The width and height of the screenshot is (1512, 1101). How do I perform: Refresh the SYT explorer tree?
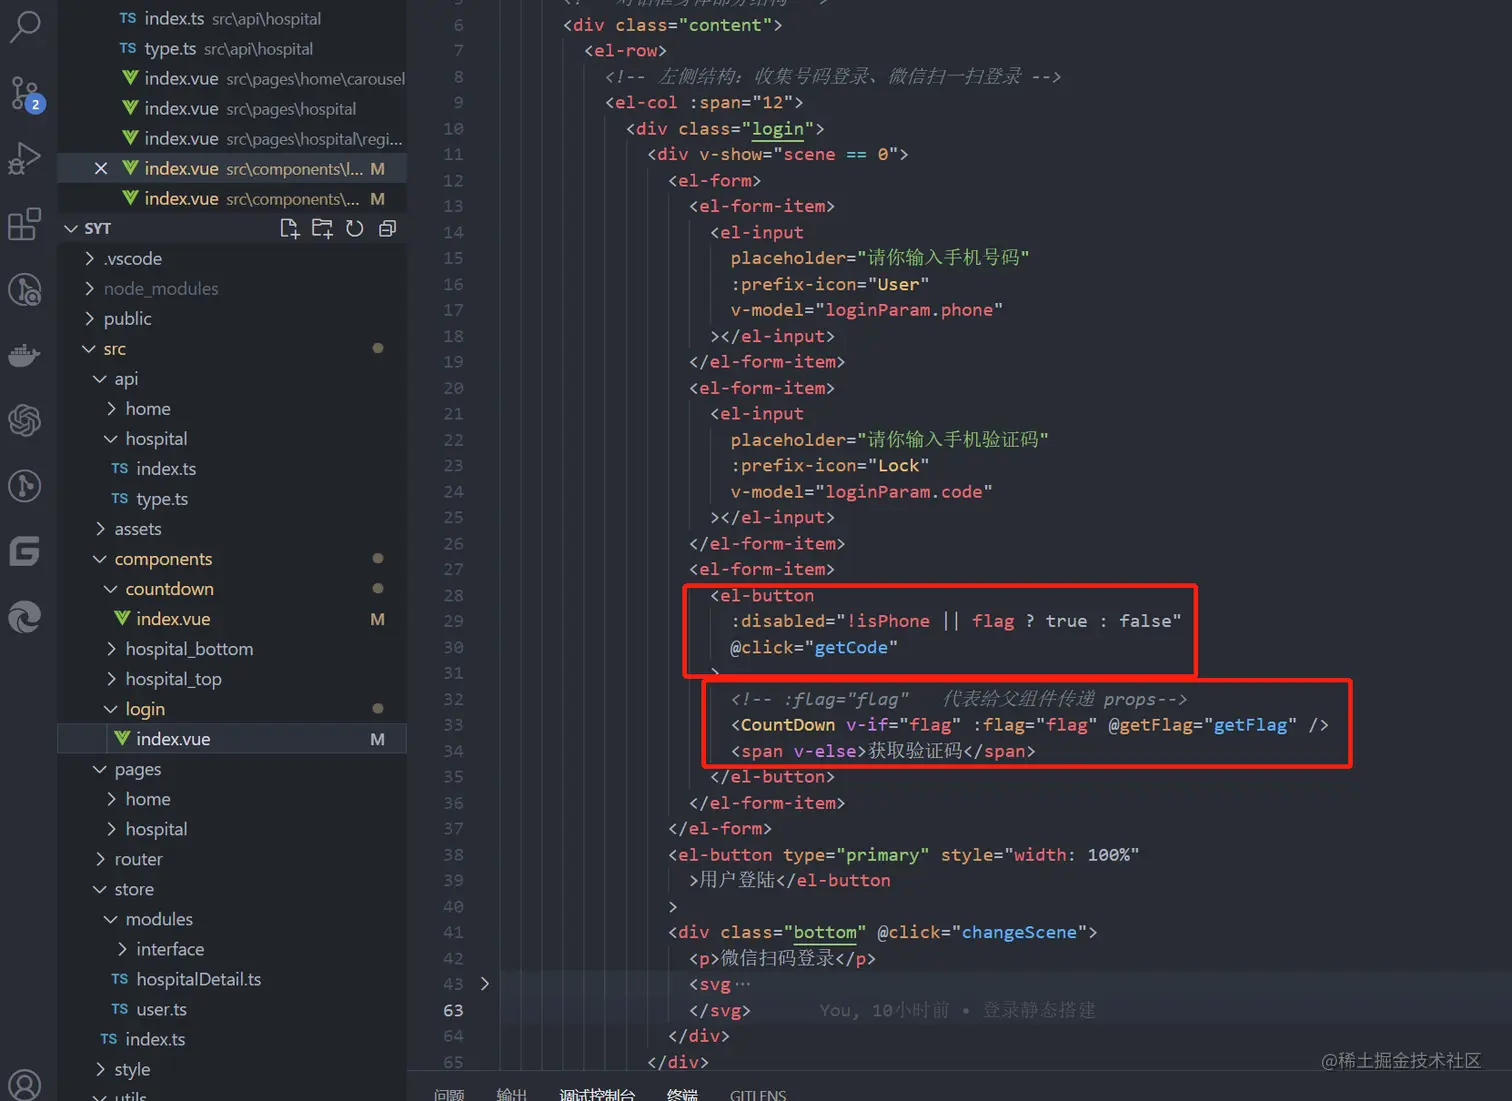click(355, 228)
